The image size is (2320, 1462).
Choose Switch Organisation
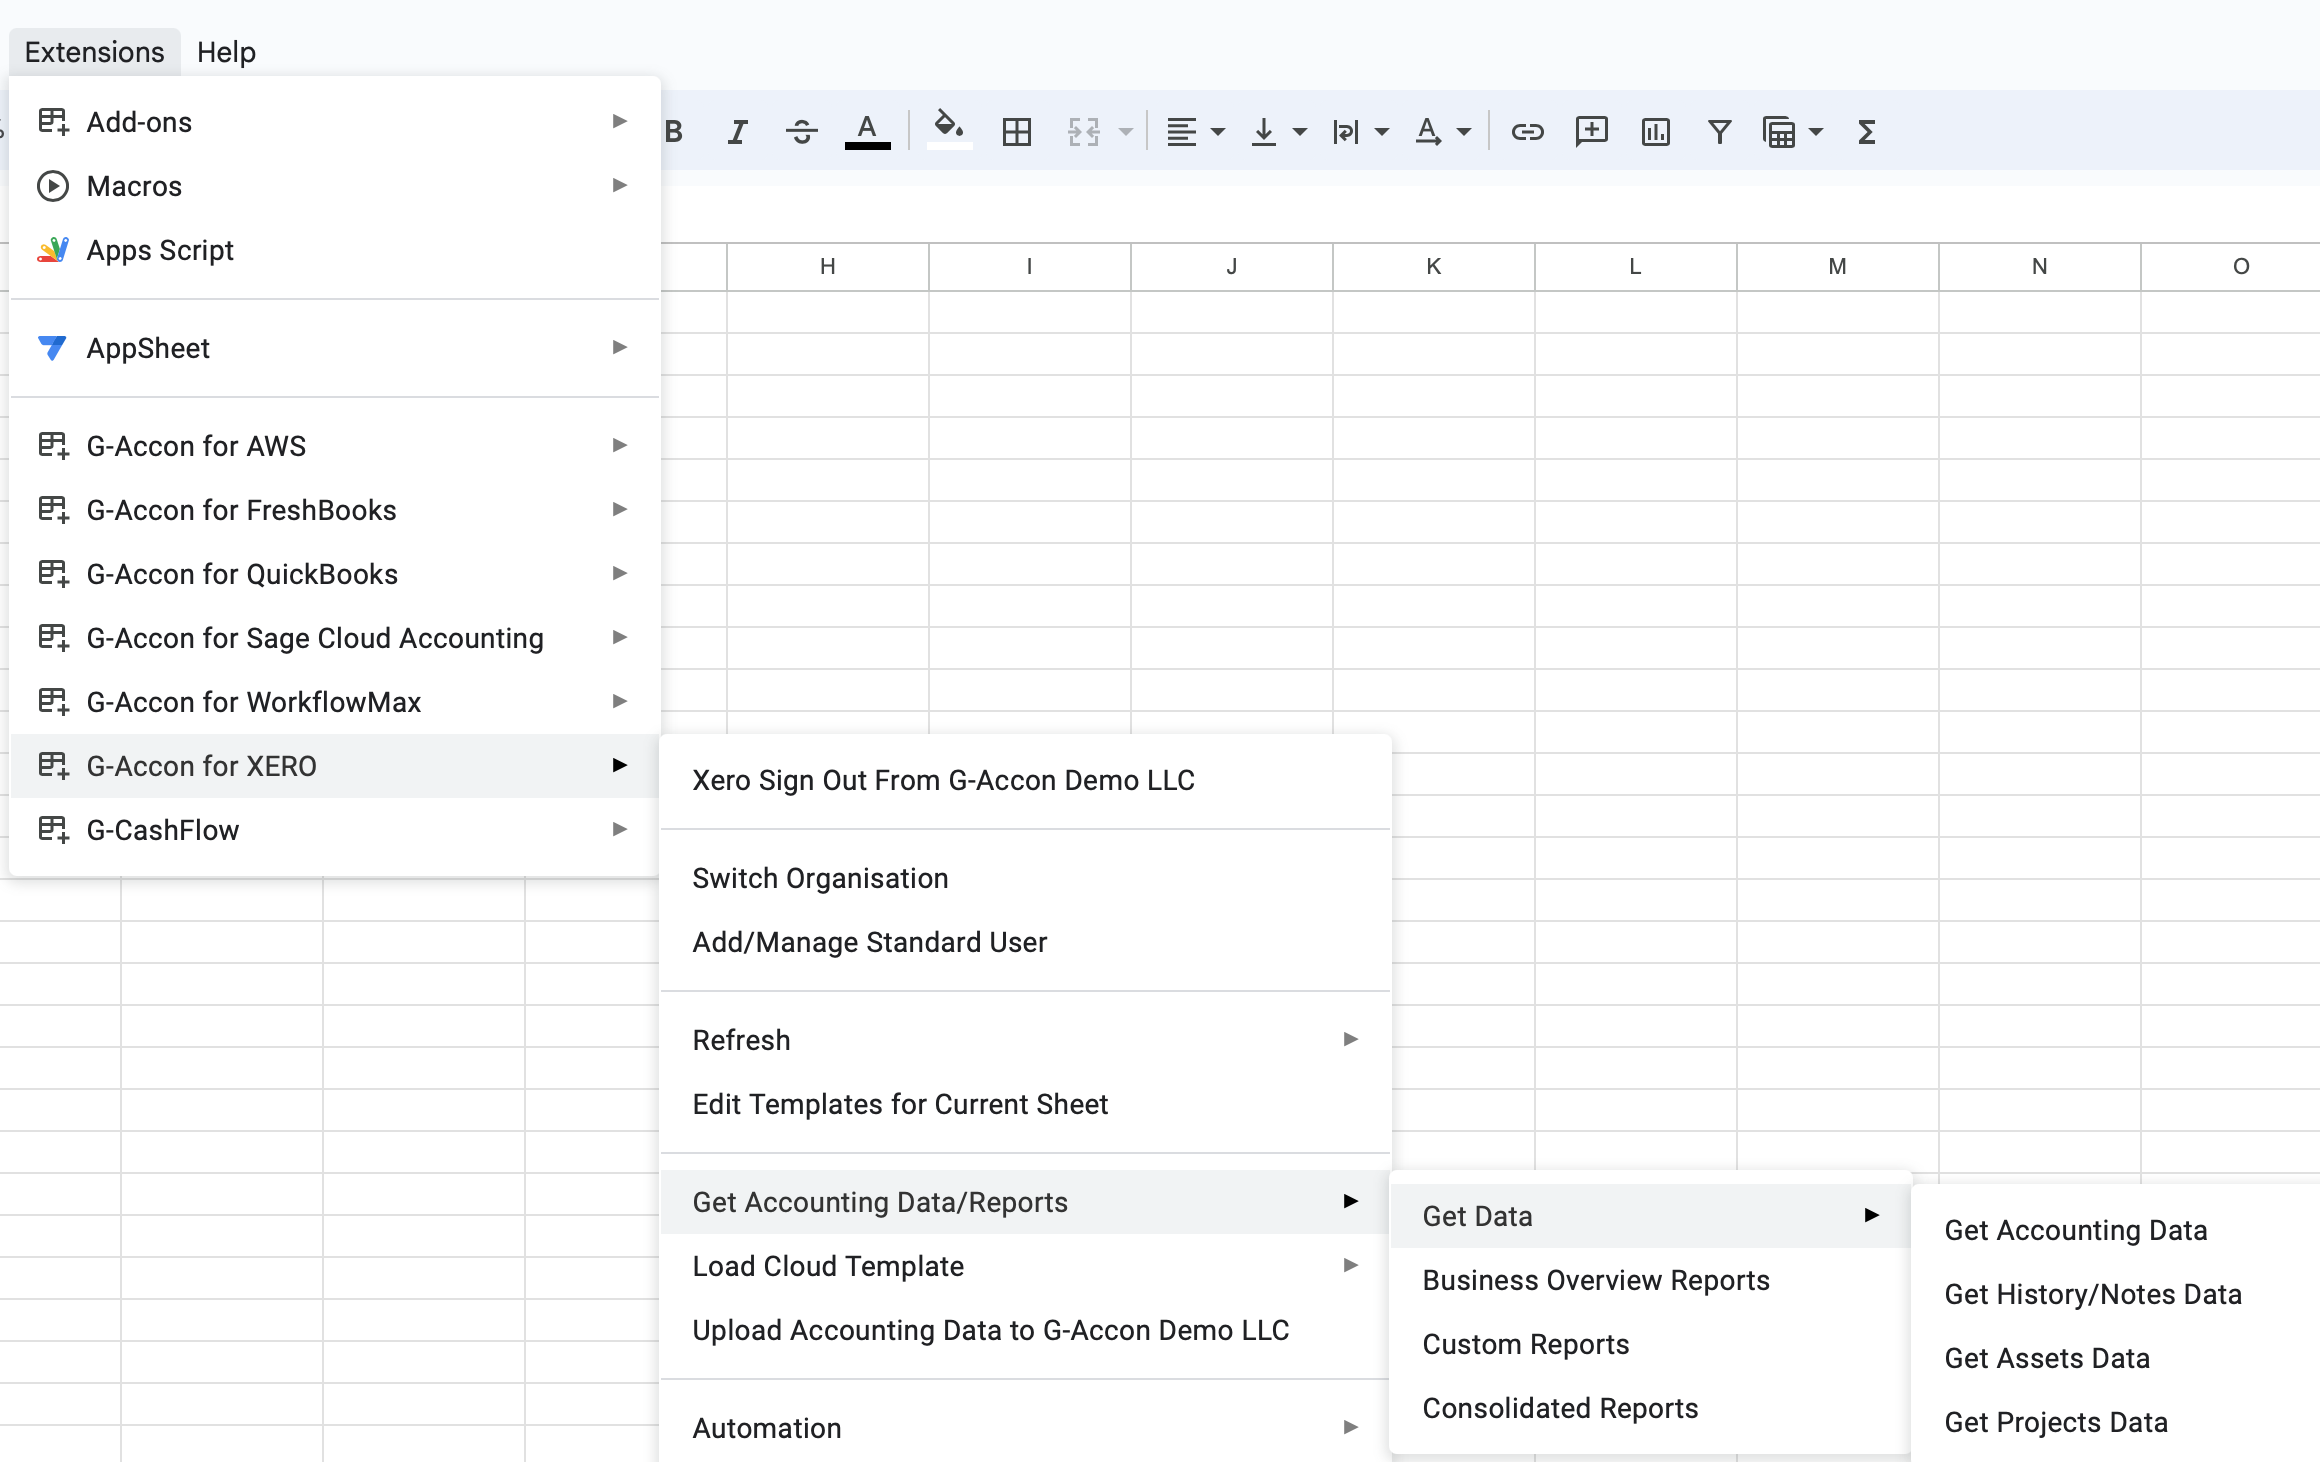tap(1026, 878)
